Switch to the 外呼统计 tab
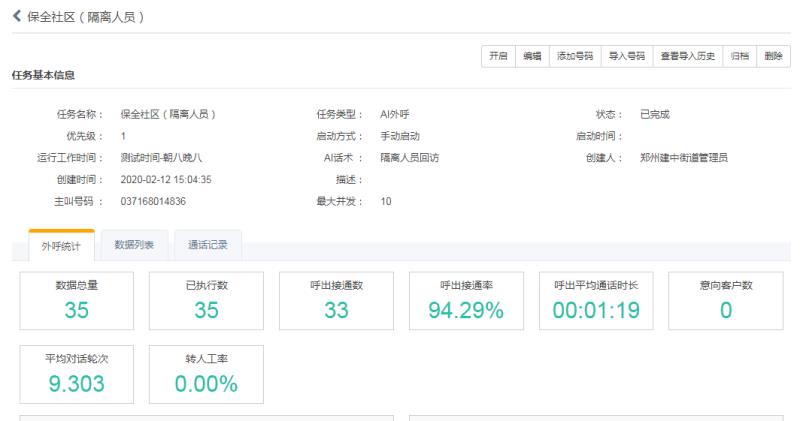Screen dimensions: 800x421 point(61,244)
